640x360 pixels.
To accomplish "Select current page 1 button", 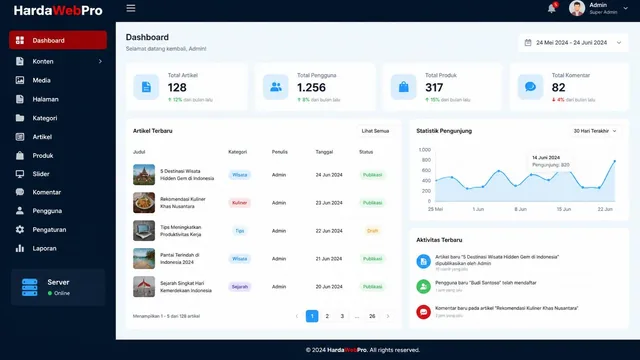I will (x=312, y=316).
